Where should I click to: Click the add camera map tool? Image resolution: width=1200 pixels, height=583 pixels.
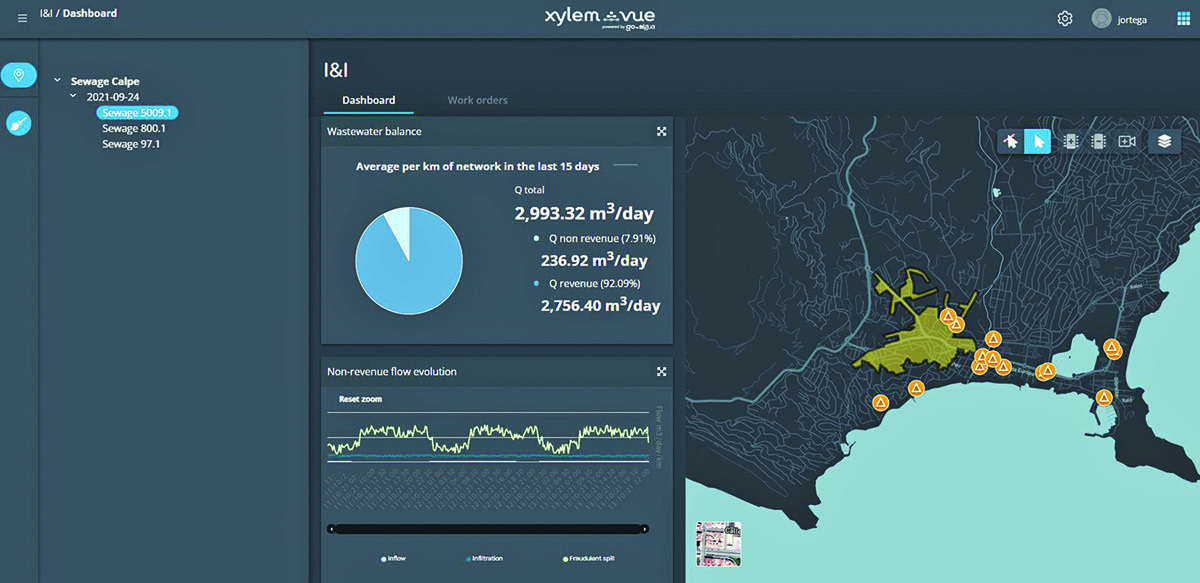click(1127, 142)
